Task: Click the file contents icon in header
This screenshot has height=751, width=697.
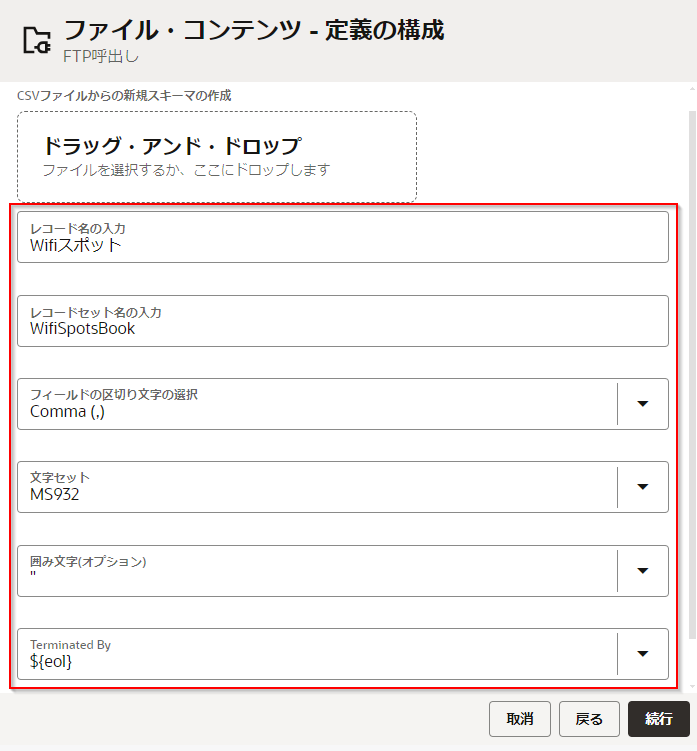Action: [x=36, y=40]
